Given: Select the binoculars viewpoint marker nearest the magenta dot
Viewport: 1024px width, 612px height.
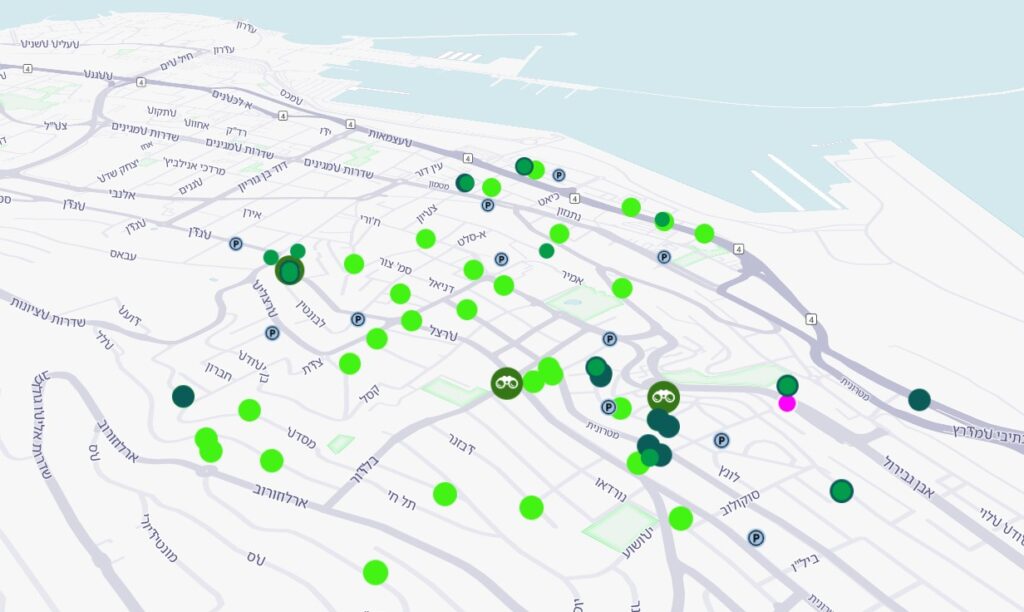Looking at the screenshot, I should coord(664,396).
